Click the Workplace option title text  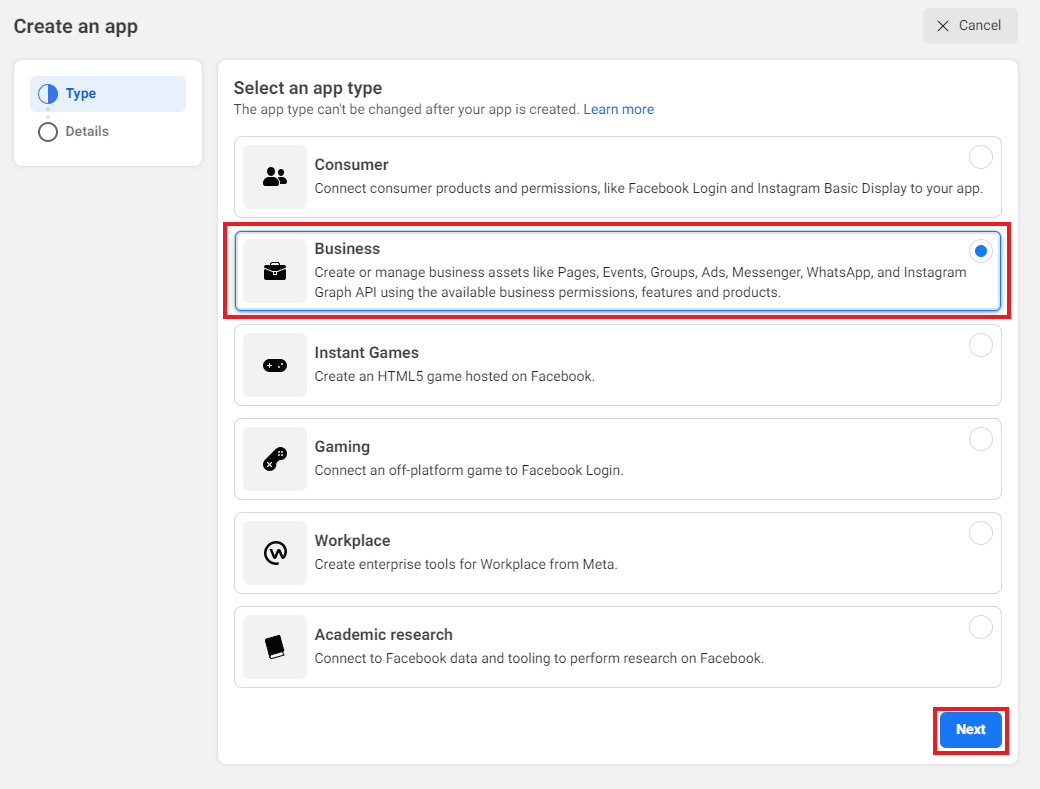pos(352,541)
